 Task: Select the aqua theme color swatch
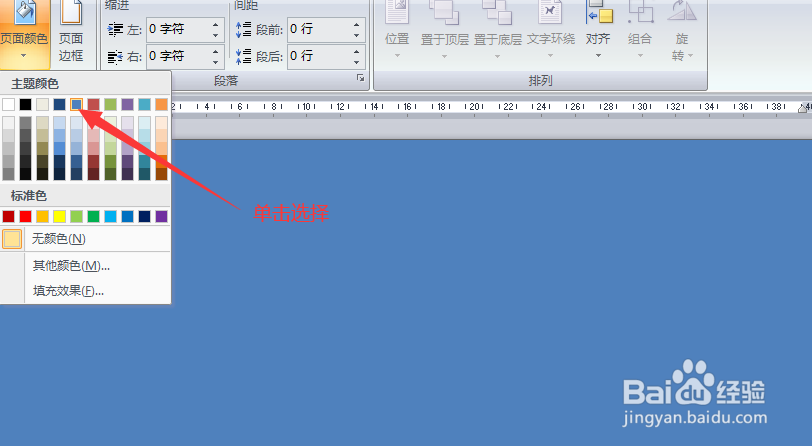[144, 105]
